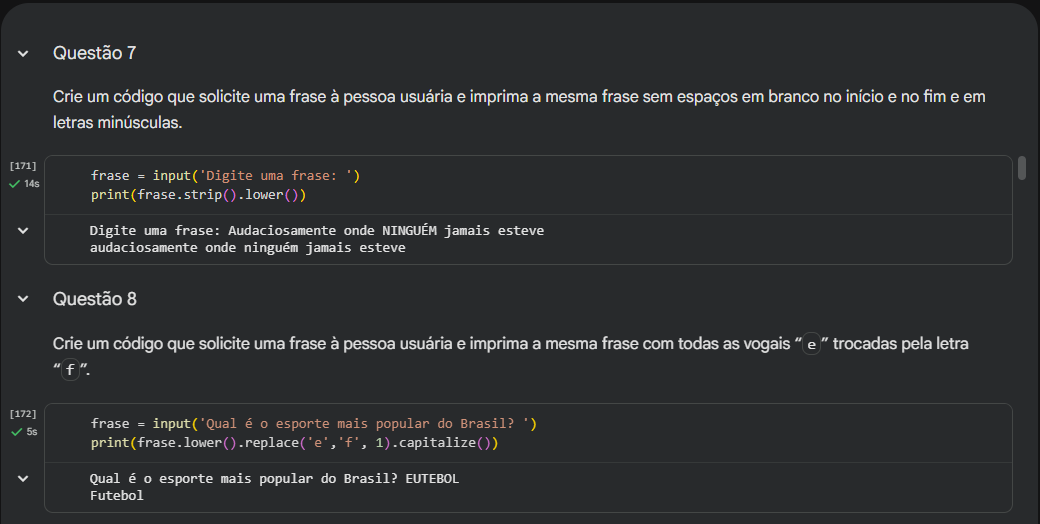
Task: Click the inline code 'f' chip
Action: 70,370
